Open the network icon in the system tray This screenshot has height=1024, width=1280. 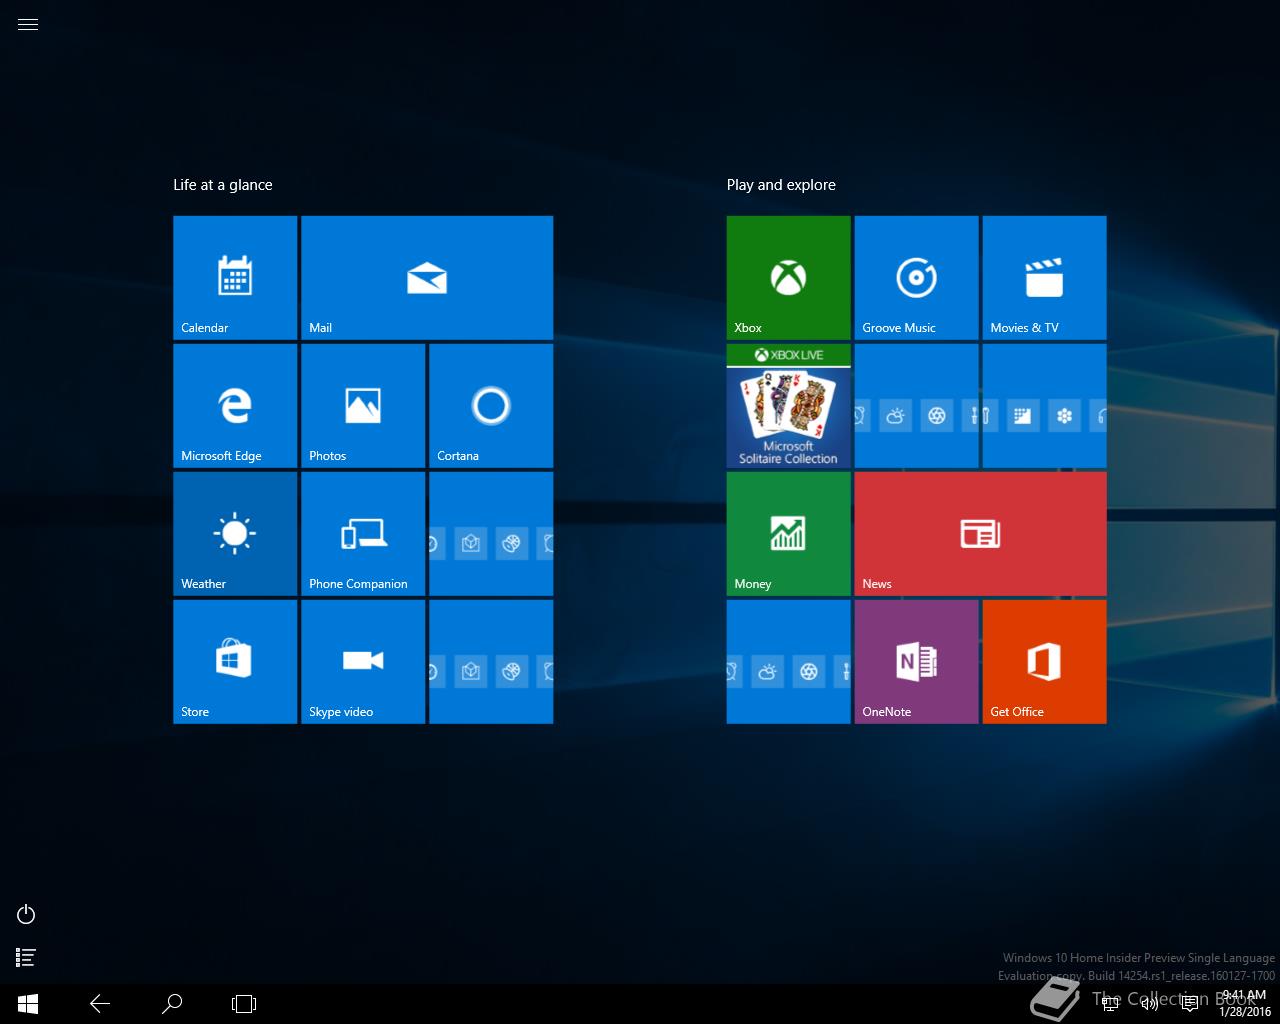[x=1110, y=1004]
